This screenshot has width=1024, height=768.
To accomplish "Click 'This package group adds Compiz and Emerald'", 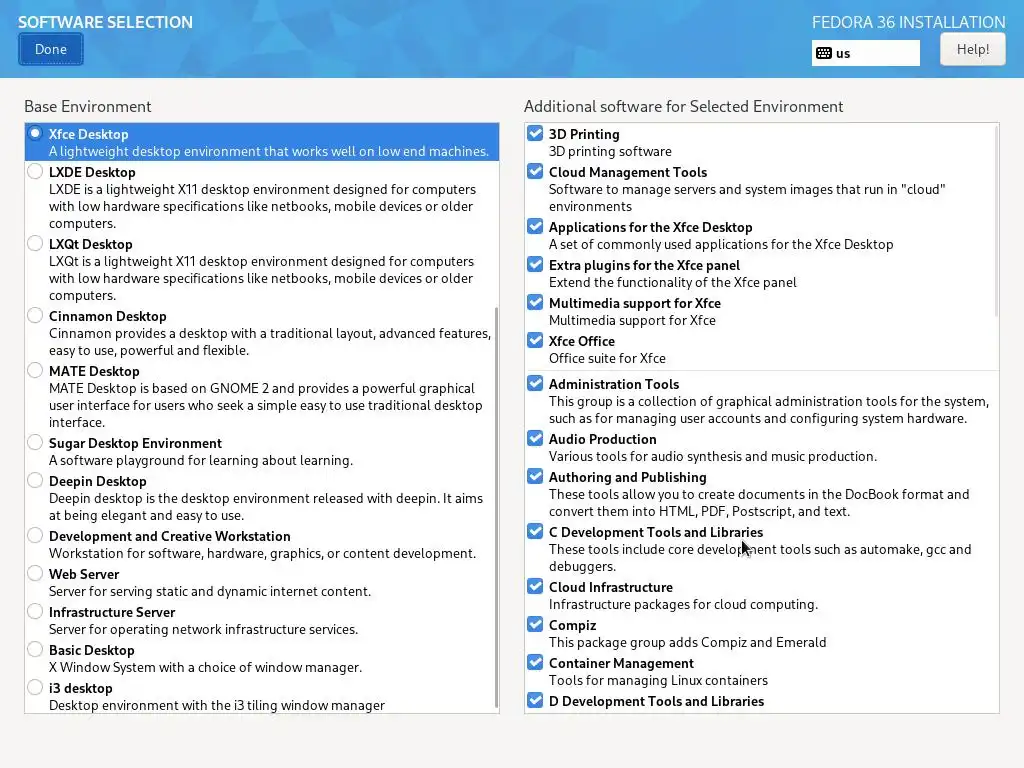I will [x=688, y=643].
